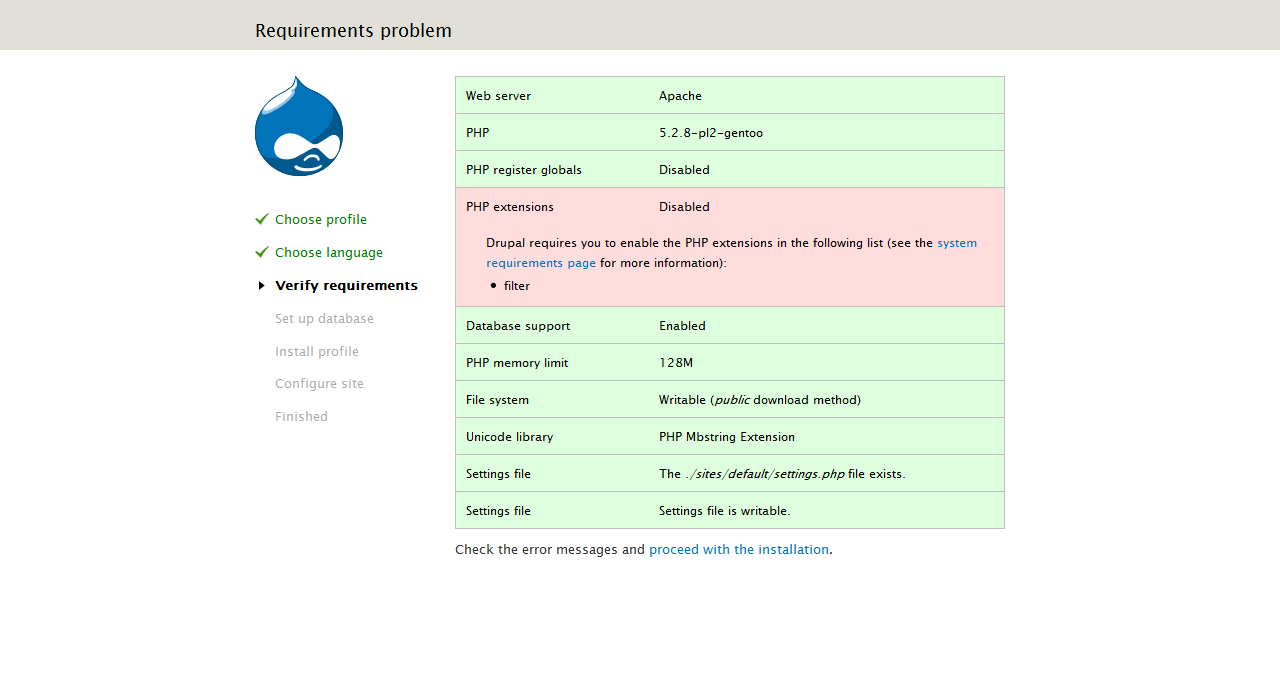Click the Web server row label
The width and height of the screenshot is (1280, 698).
498,96
